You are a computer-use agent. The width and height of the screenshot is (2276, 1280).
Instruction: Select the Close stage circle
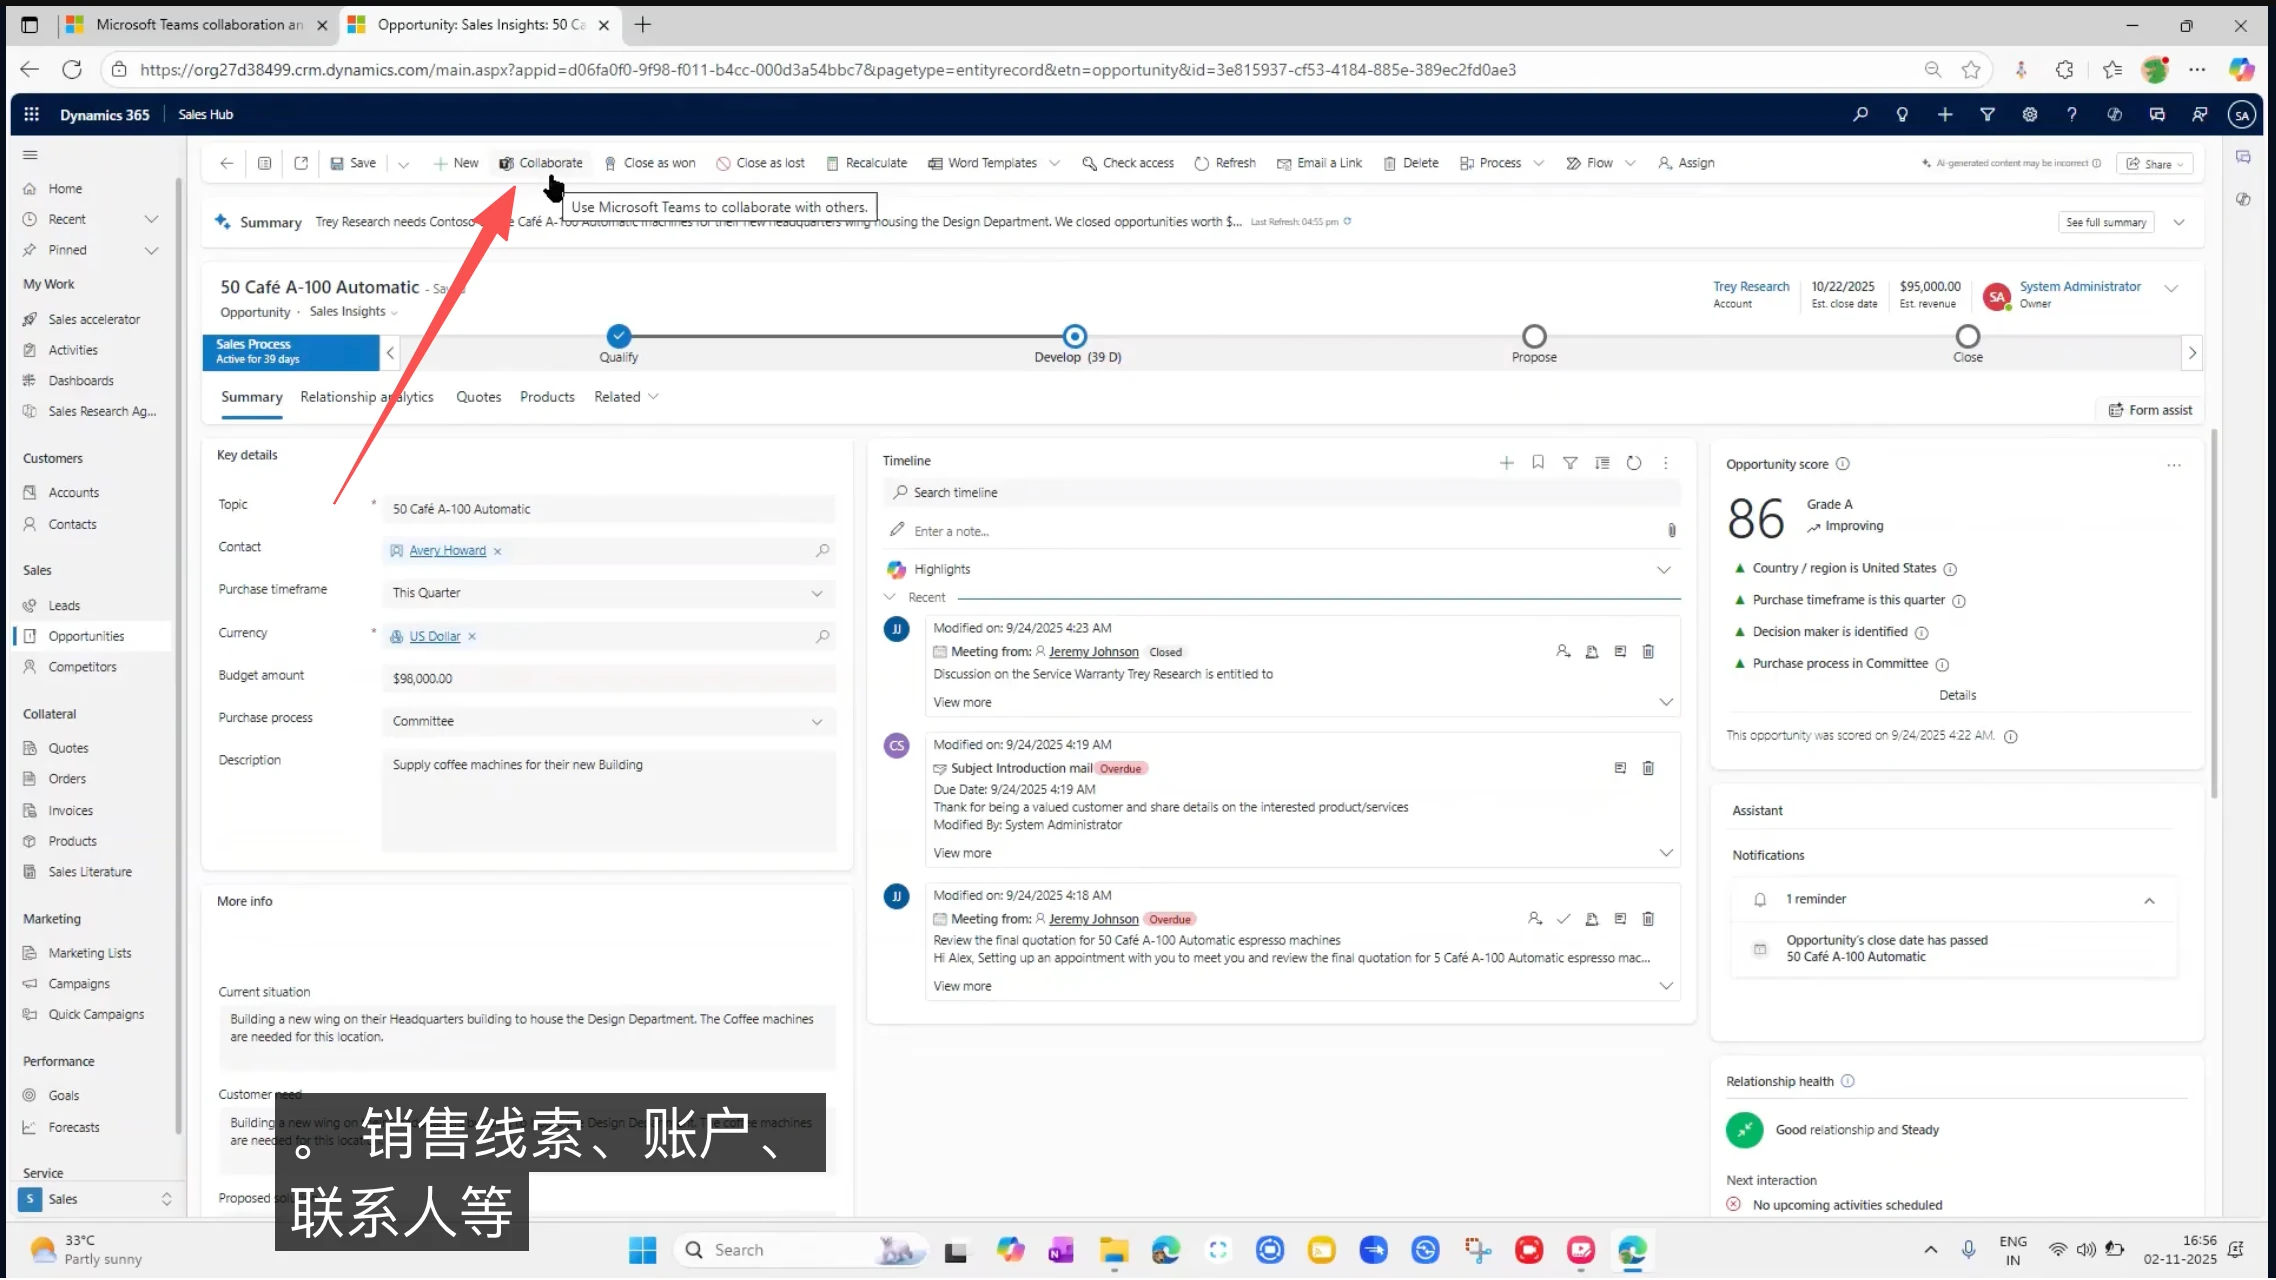coord(1968,336)
